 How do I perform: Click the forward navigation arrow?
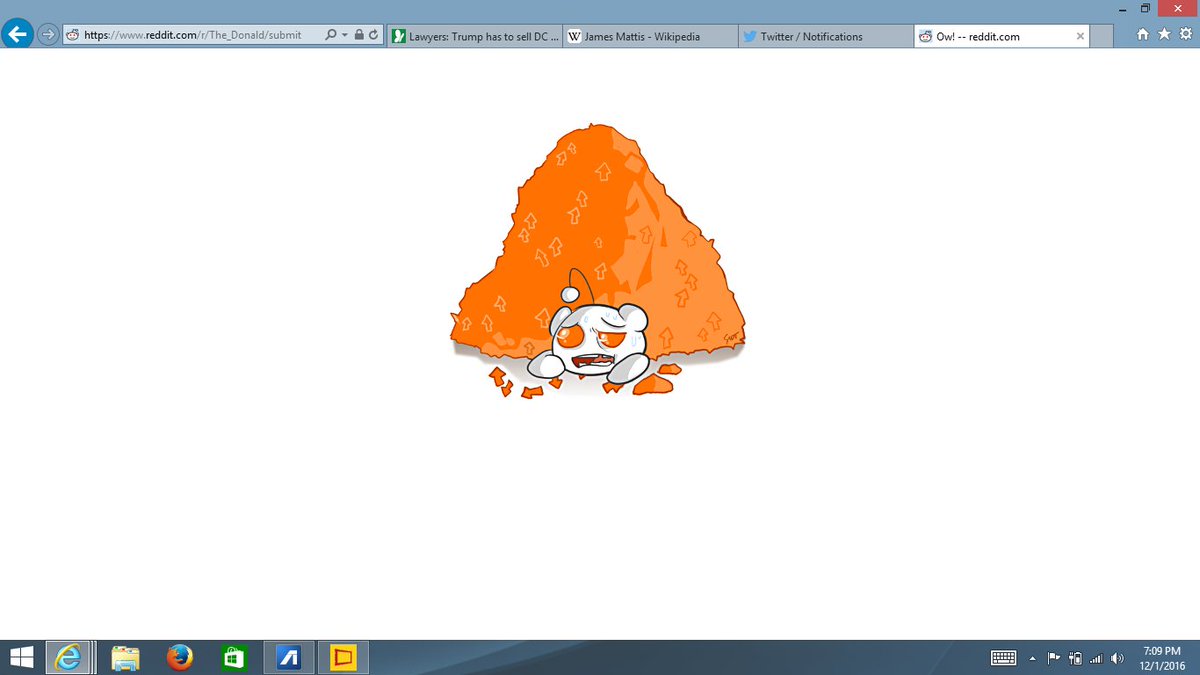pos(48,35)
